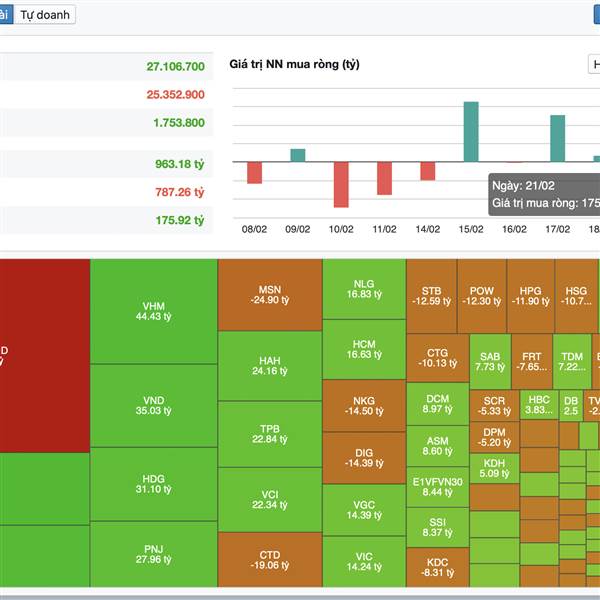Select the CTG -10.13 tỷ tile
Viewport: 600px width, 600px height.
tap(437, 358)
